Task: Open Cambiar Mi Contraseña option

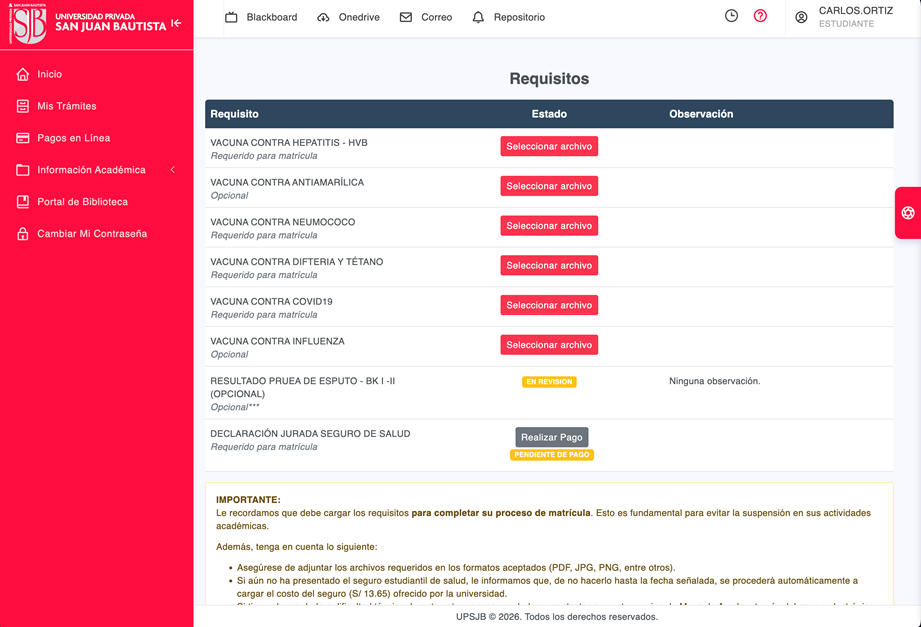Action: click(91, 234)
